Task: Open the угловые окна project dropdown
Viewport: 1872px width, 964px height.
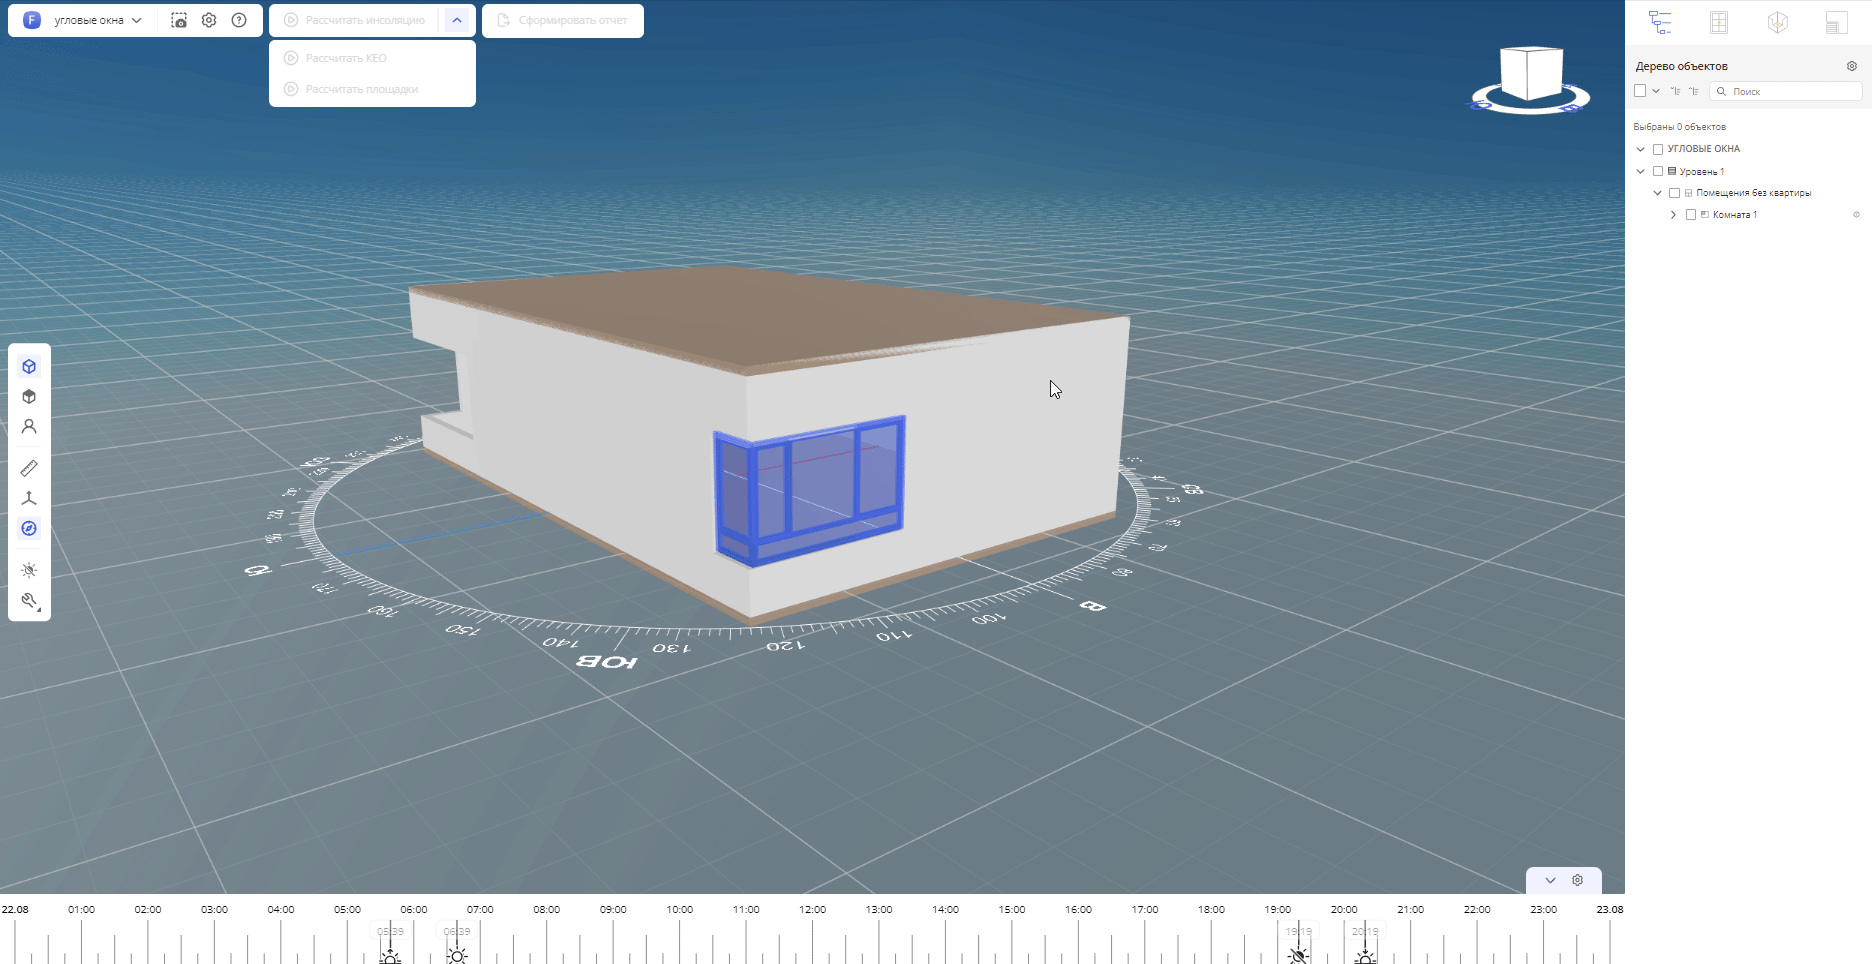Action: (x=98, y=20)
